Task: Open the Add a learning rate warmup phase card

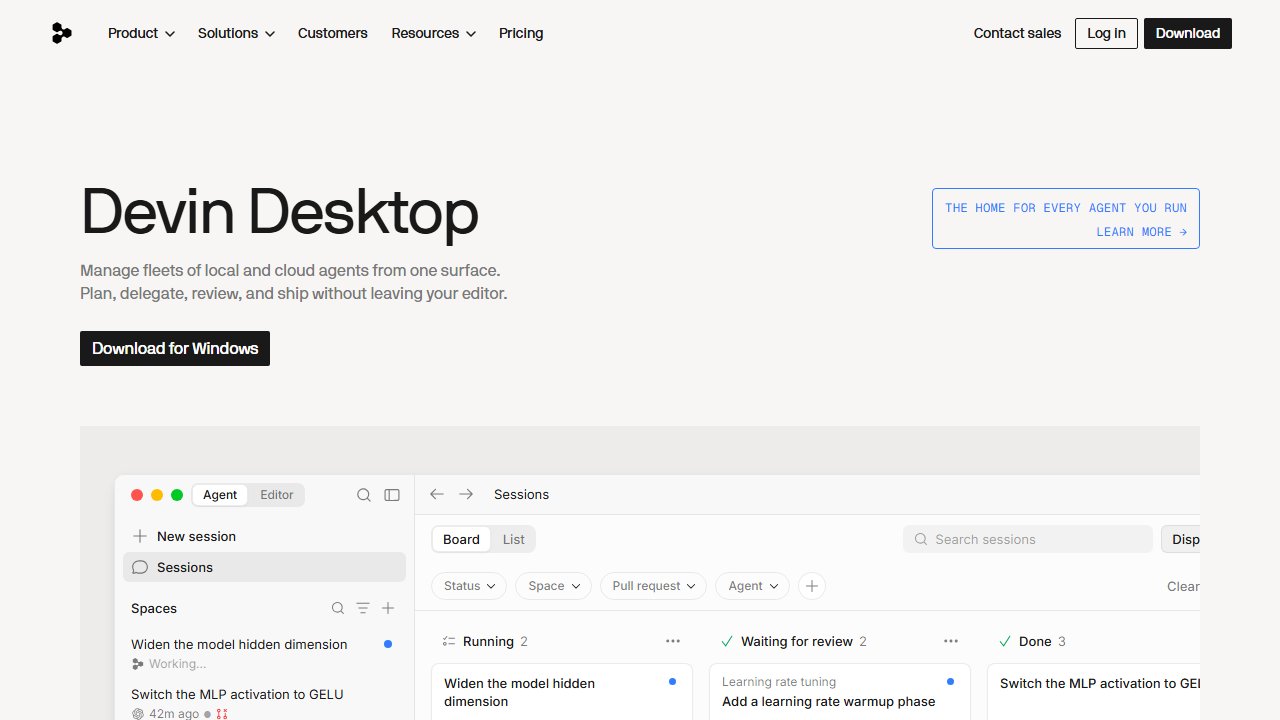Action: [x=840, y=692]
